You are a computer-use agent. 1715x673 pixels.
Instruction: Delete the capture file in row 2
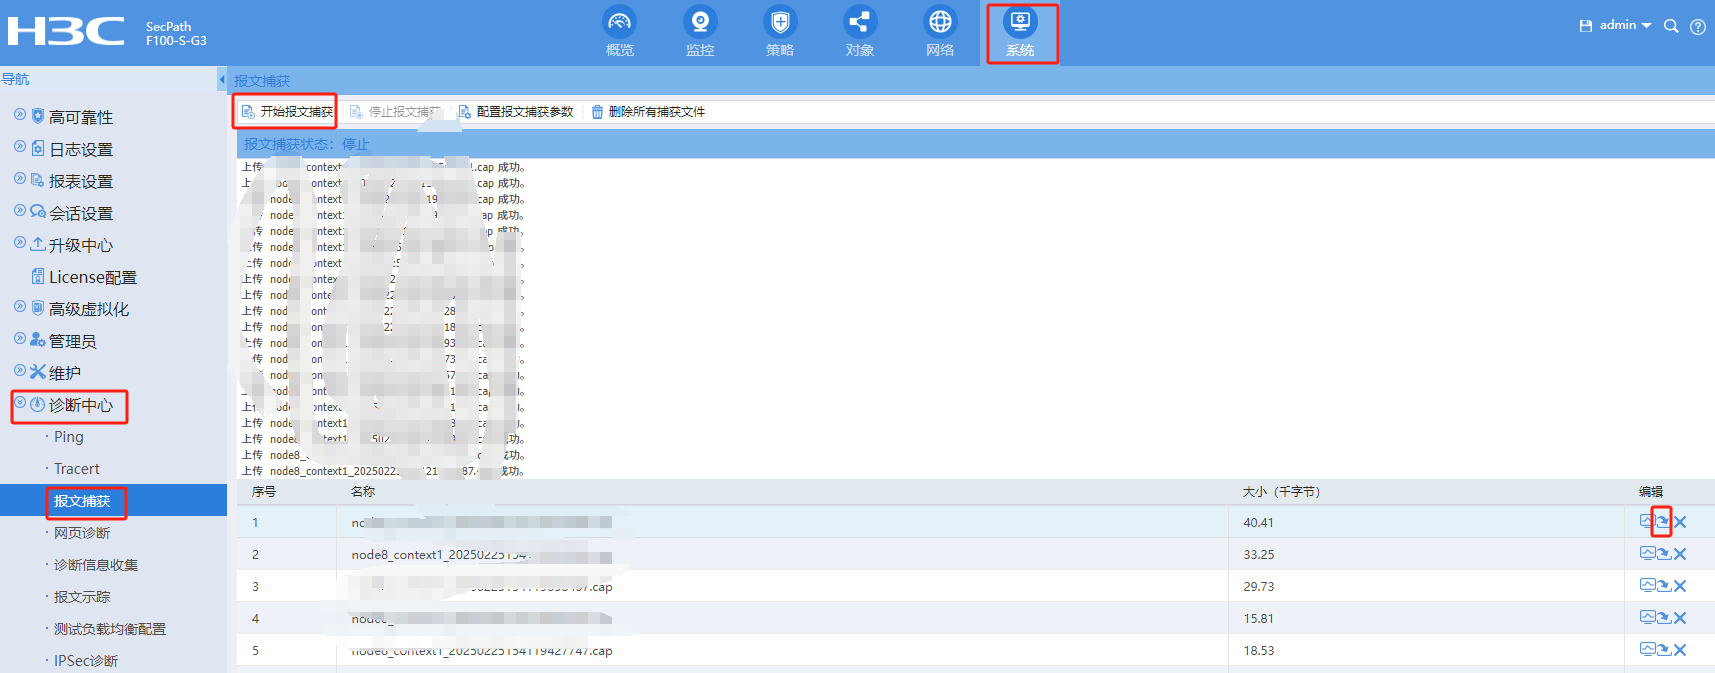[1680, 554]
